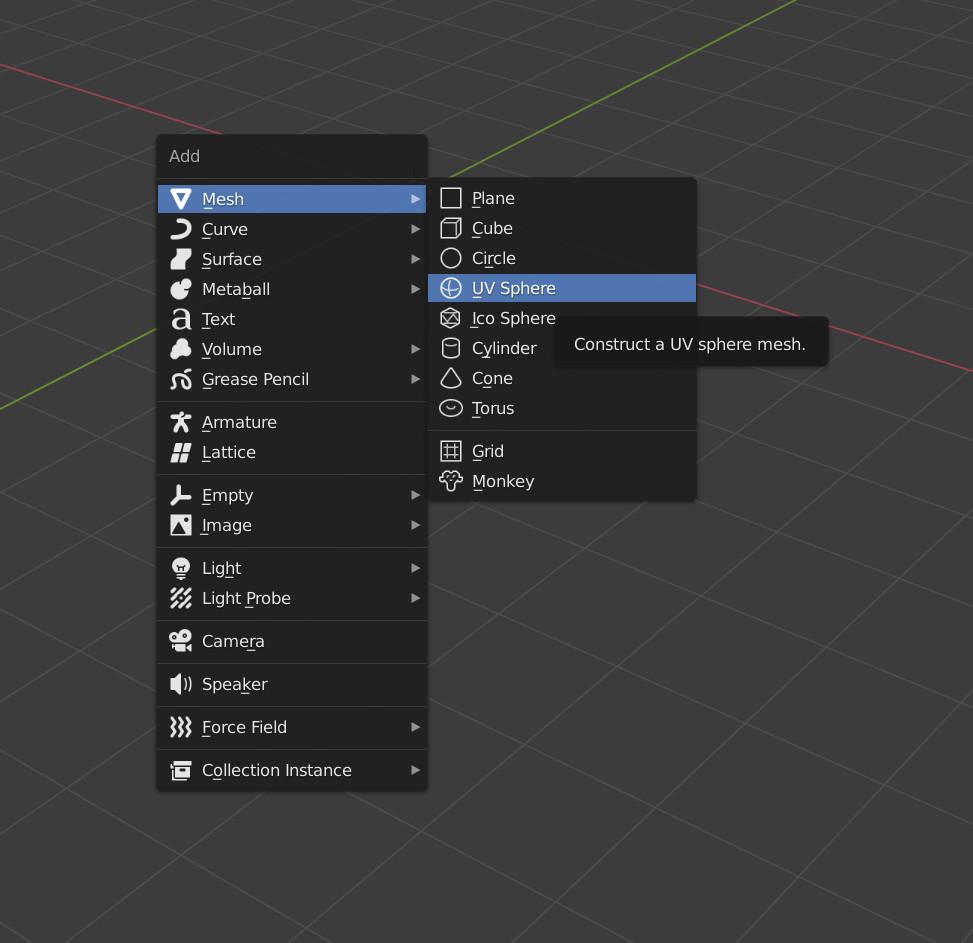Image resolution: width=973 pixels, height=943 pixels.
Task: Click the Cube icon in Mesh submenu
Action: [451, 228]
